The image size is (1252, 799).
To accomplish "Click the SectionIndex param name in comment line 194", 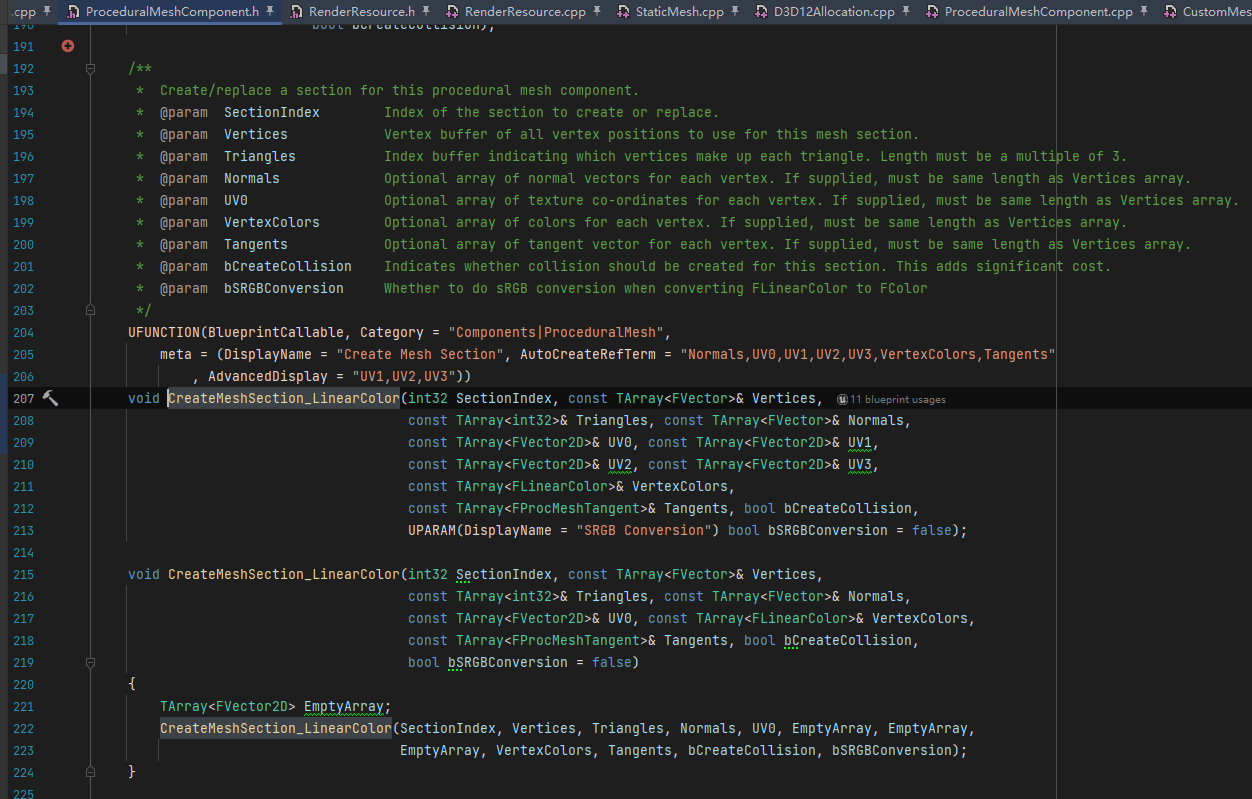I will click(272, 112).
